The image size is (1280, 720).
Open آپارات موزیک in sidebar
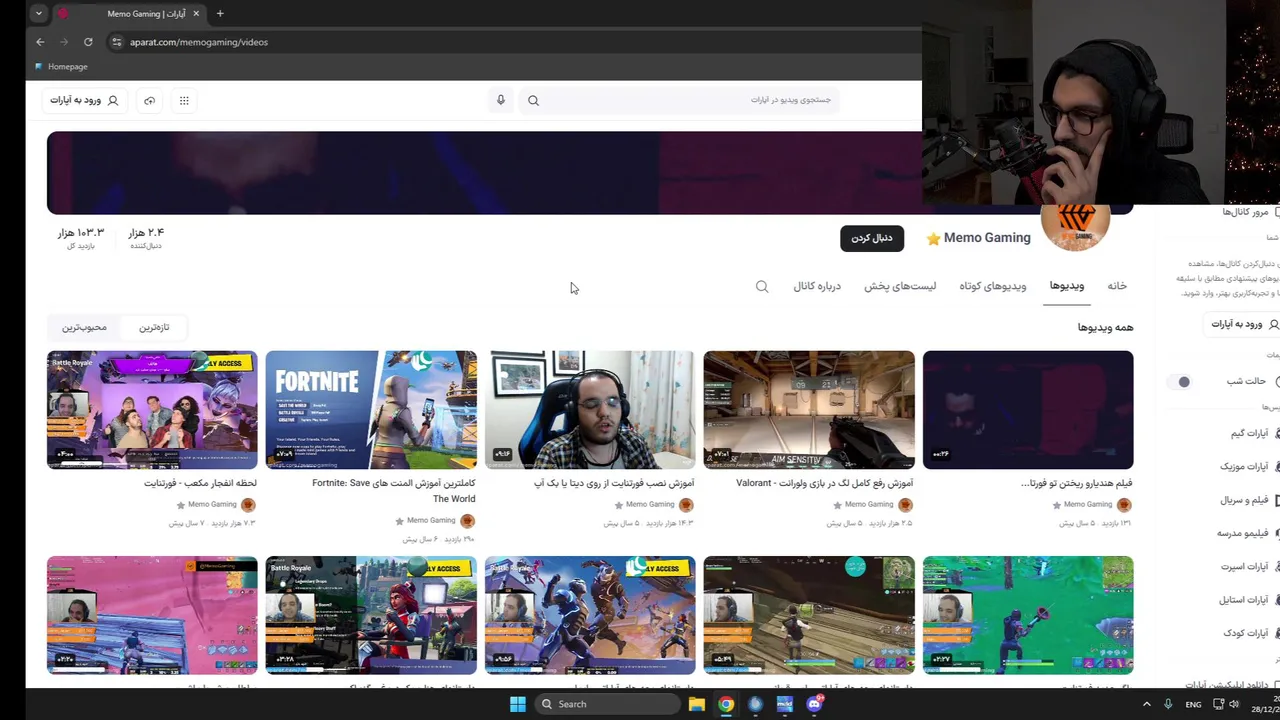[1250, 466]
